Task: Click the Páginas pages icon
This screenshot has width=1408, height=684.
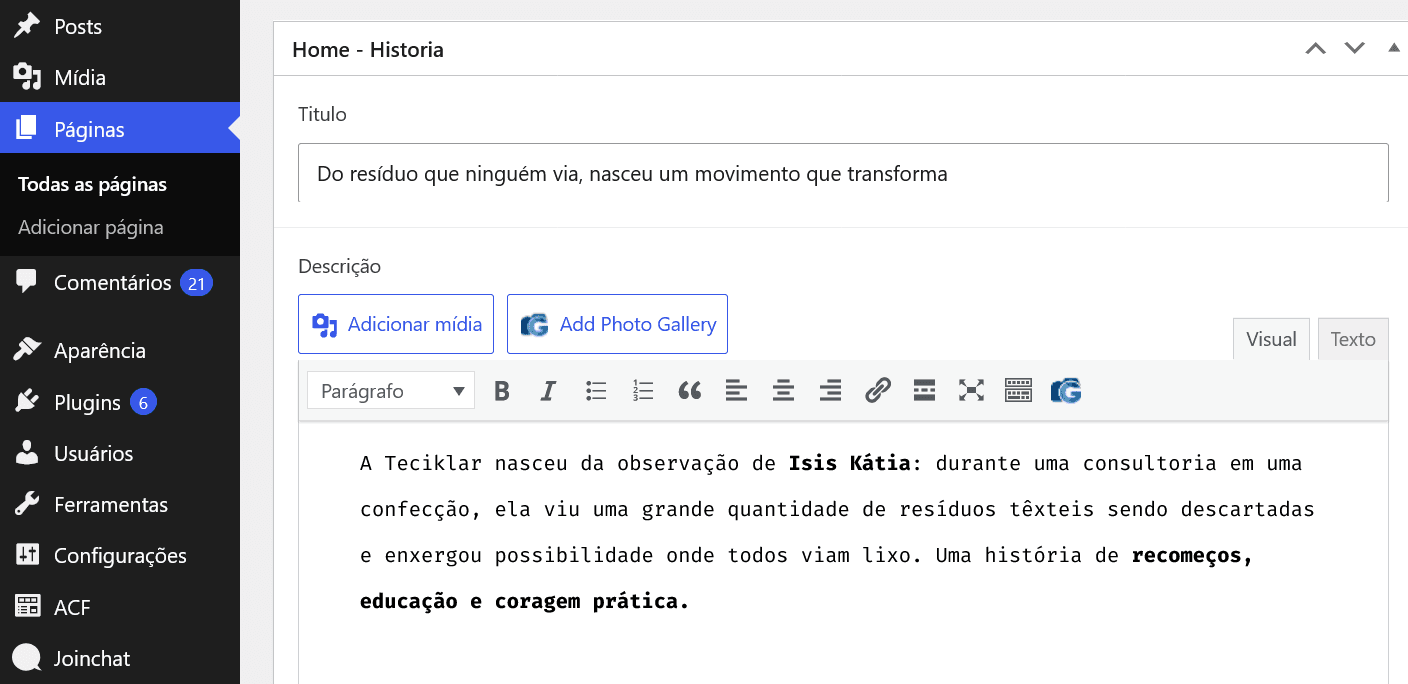Action: [x=27, y=128]
